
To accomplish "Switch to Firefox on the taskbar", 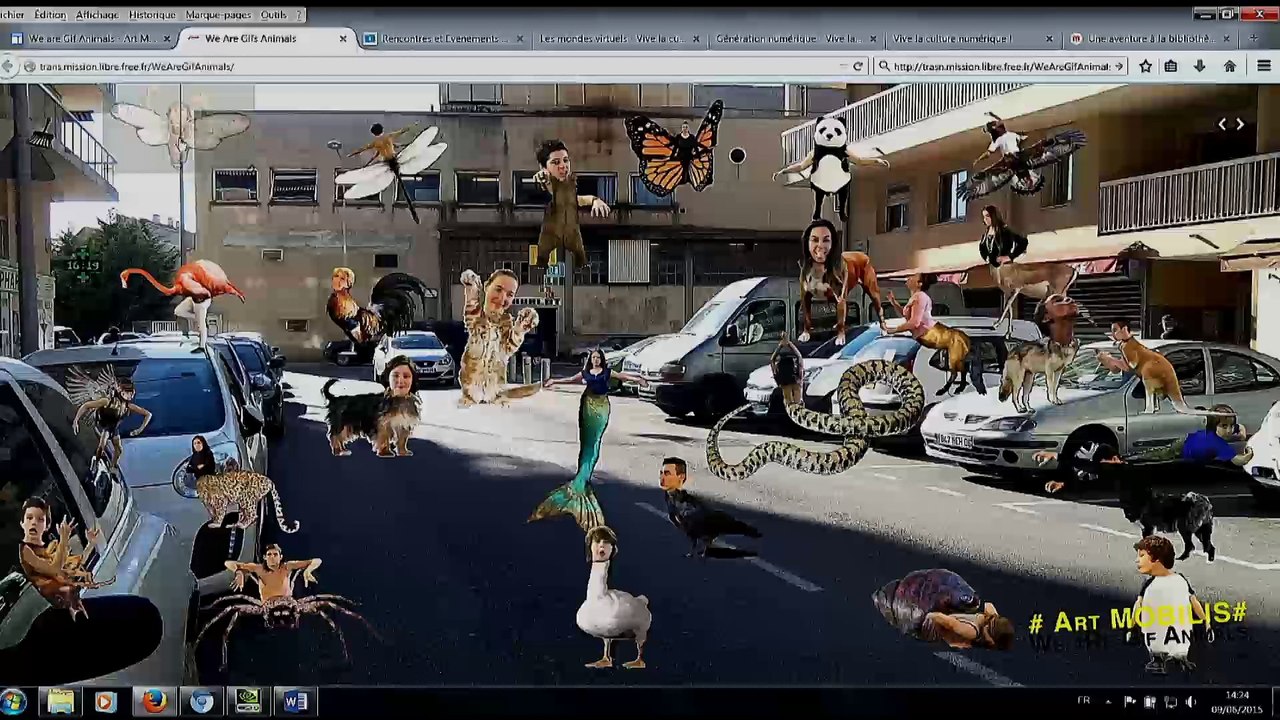I will 154,702.
